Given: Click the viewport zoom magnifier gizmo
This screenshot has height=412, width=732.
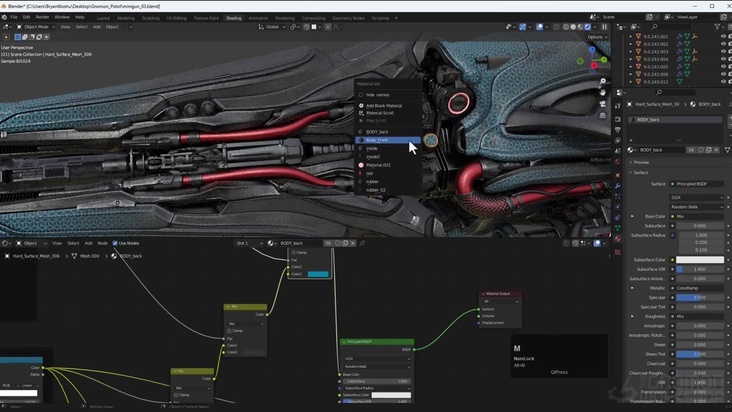Looking at the screenshot, I should [x=603, y=81].
